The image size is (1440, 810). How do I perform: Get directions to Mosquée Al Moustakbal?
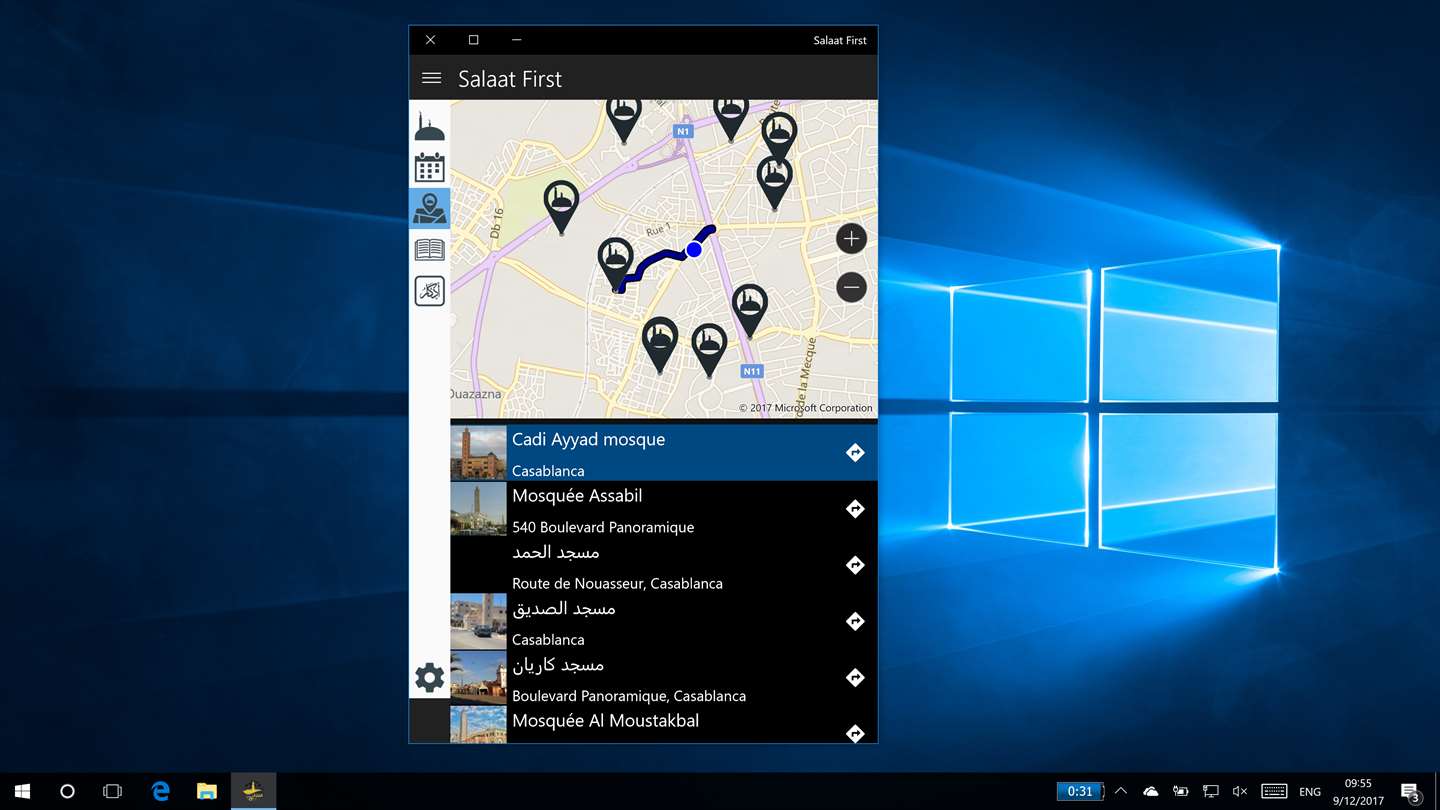[855, 733]
